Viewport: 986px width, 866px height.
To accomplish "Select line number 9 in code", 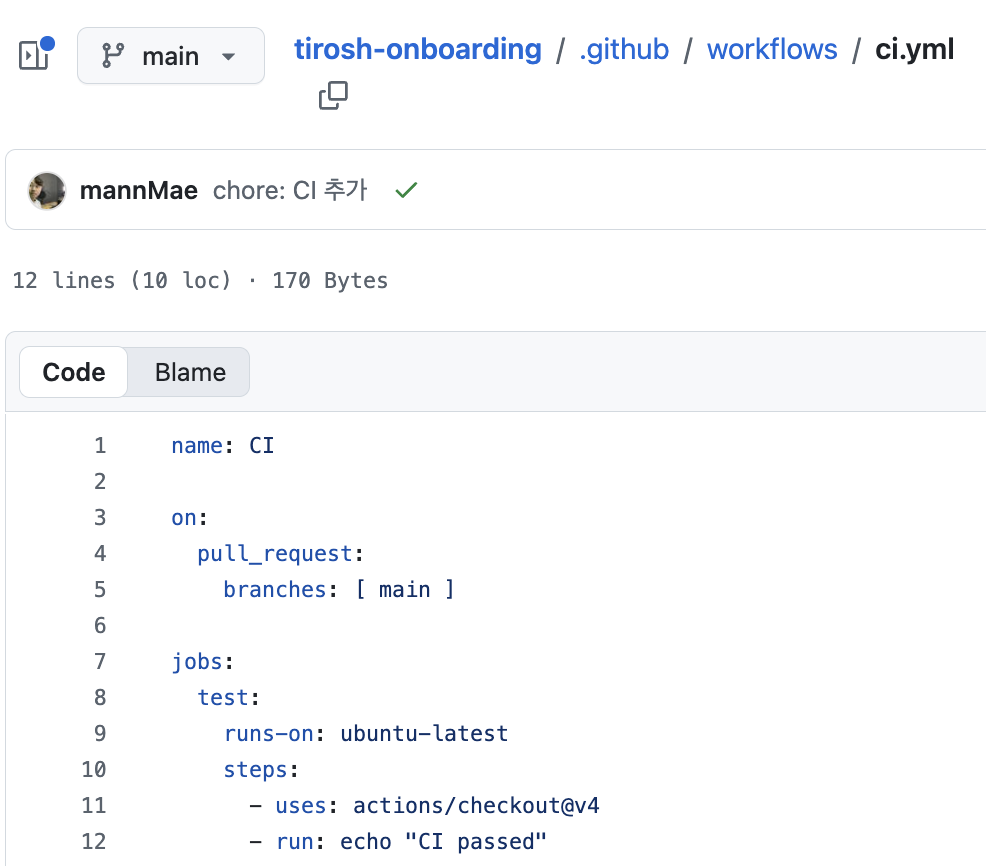I will [x=100, y=733].
